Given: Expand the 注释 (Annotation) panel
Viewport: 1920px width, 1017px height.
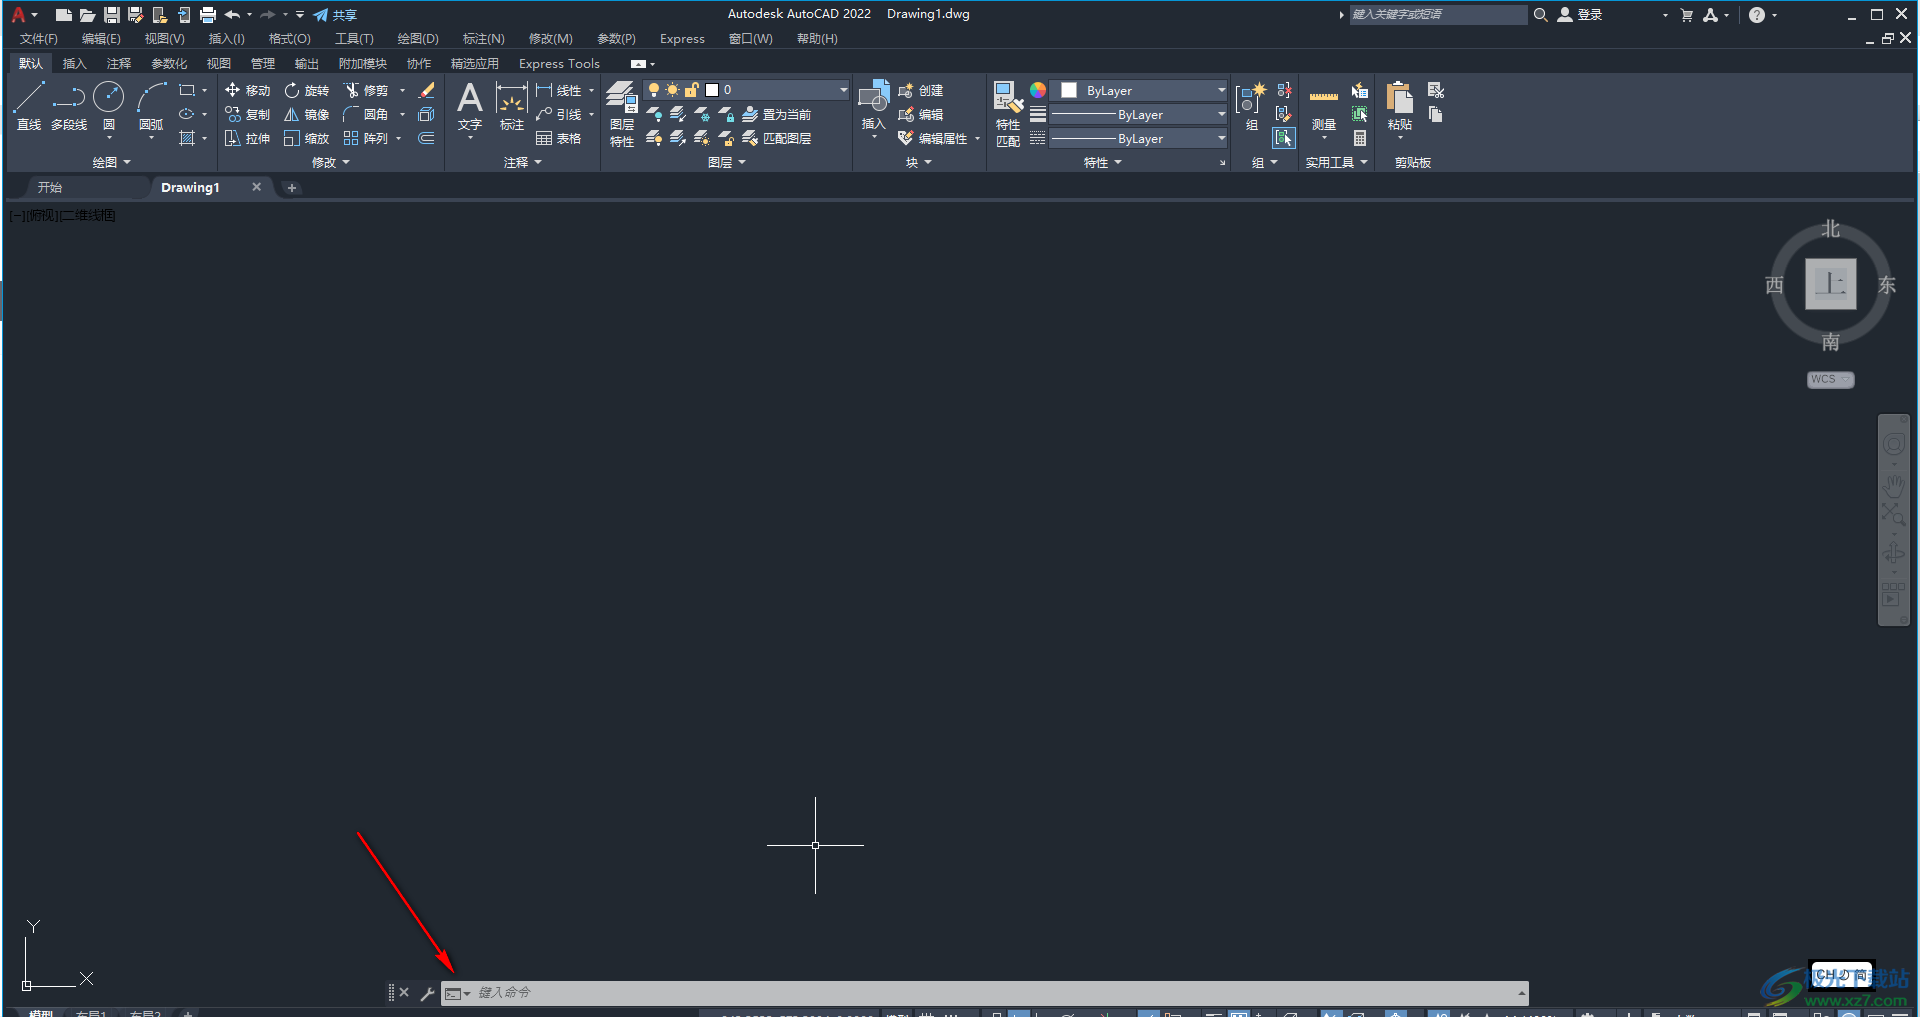Looking at the screenshot, I should [522, 162].
